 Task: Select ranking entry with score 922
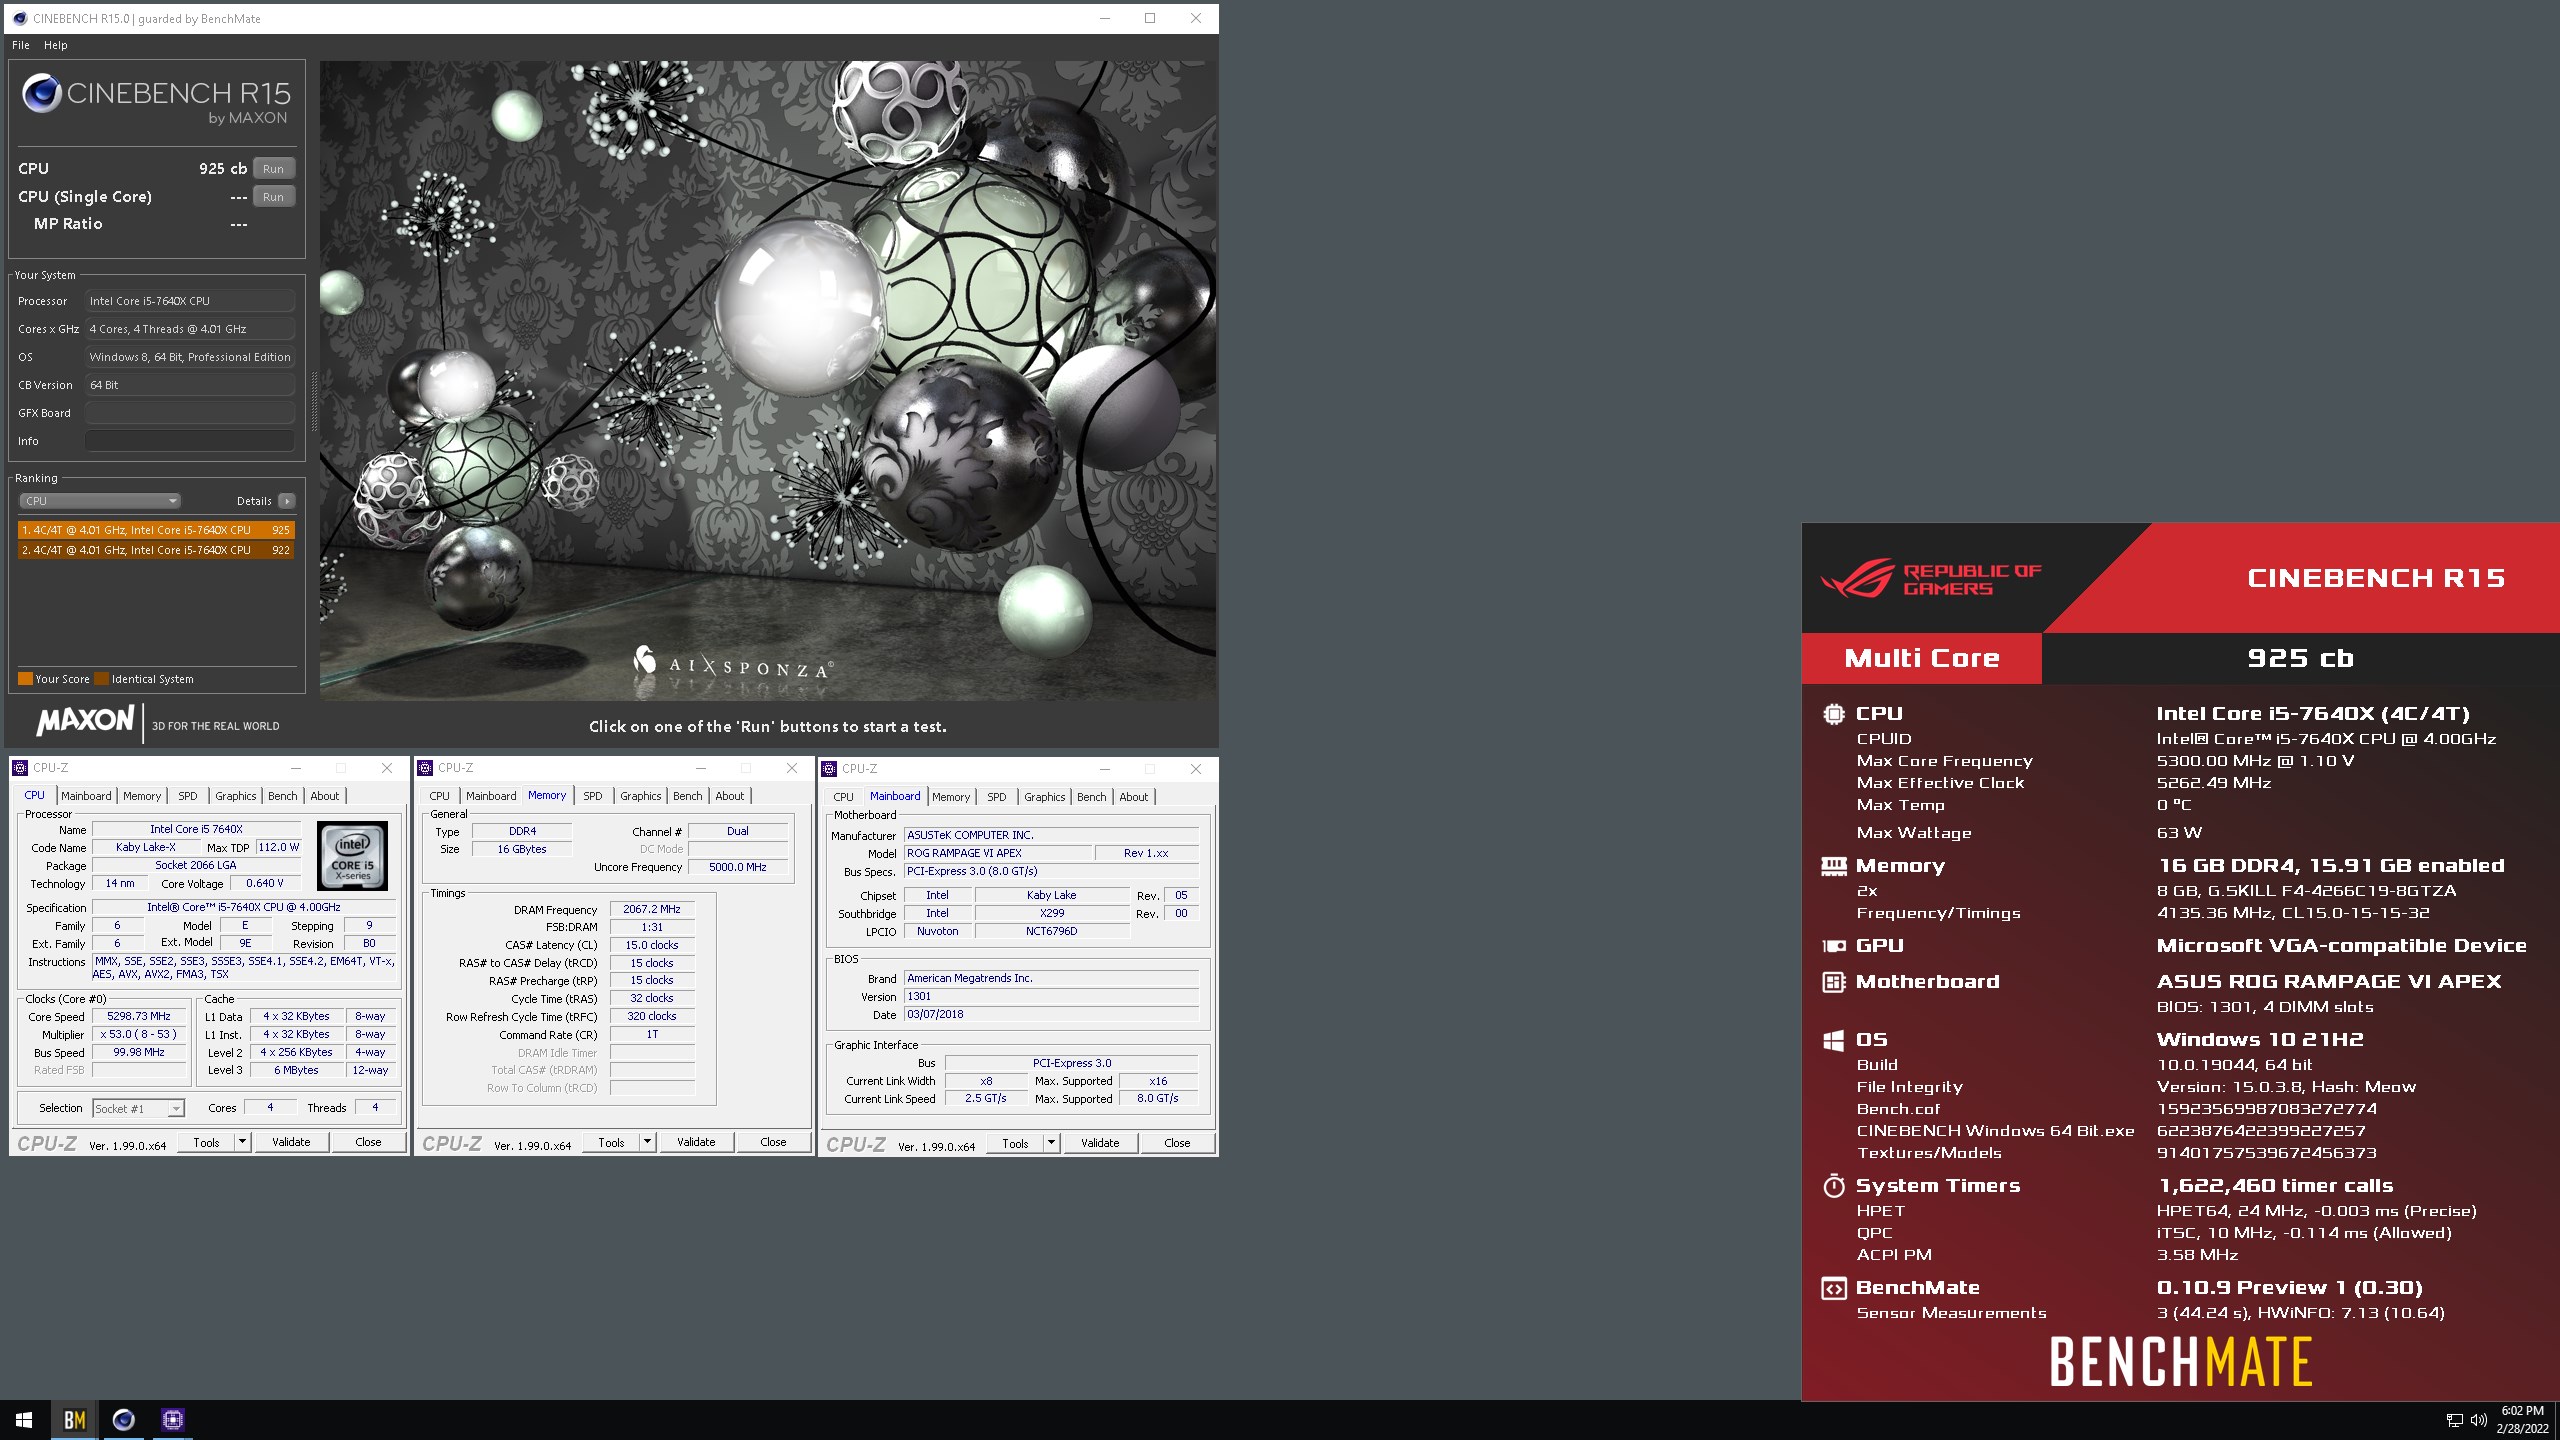coord(156,550)
